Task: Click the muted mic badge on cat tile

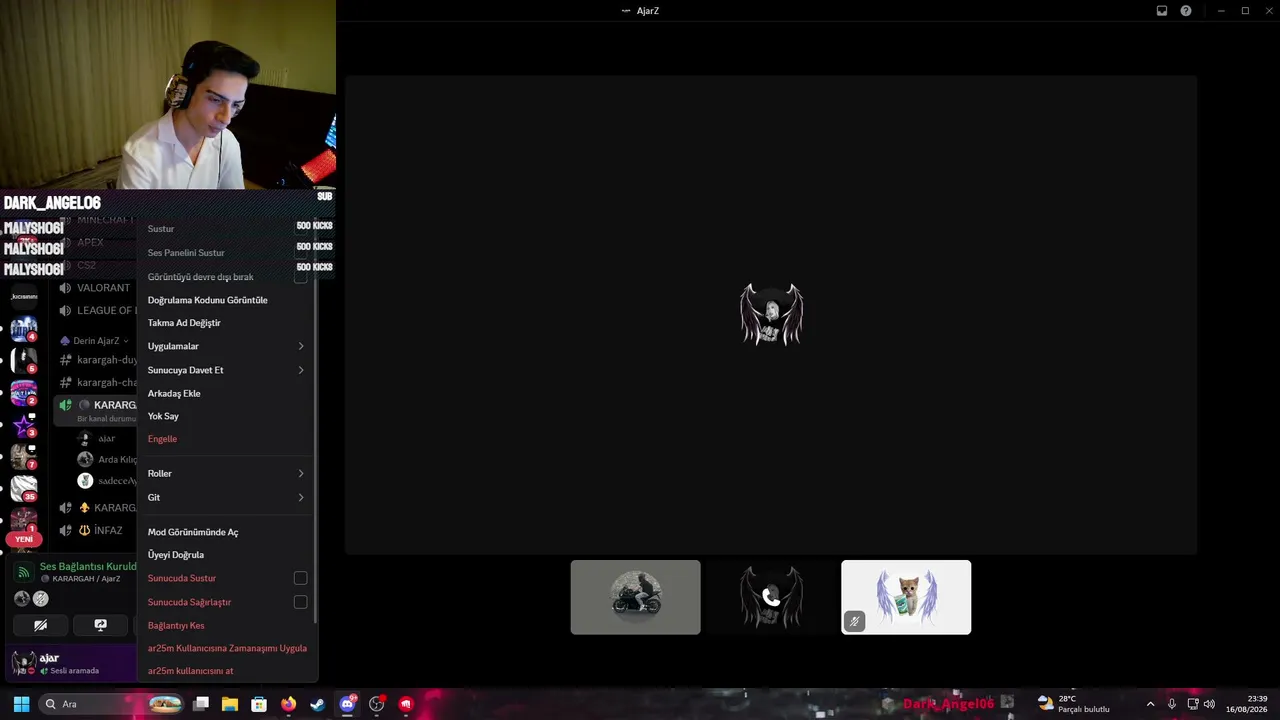Action: coord(854,621)
